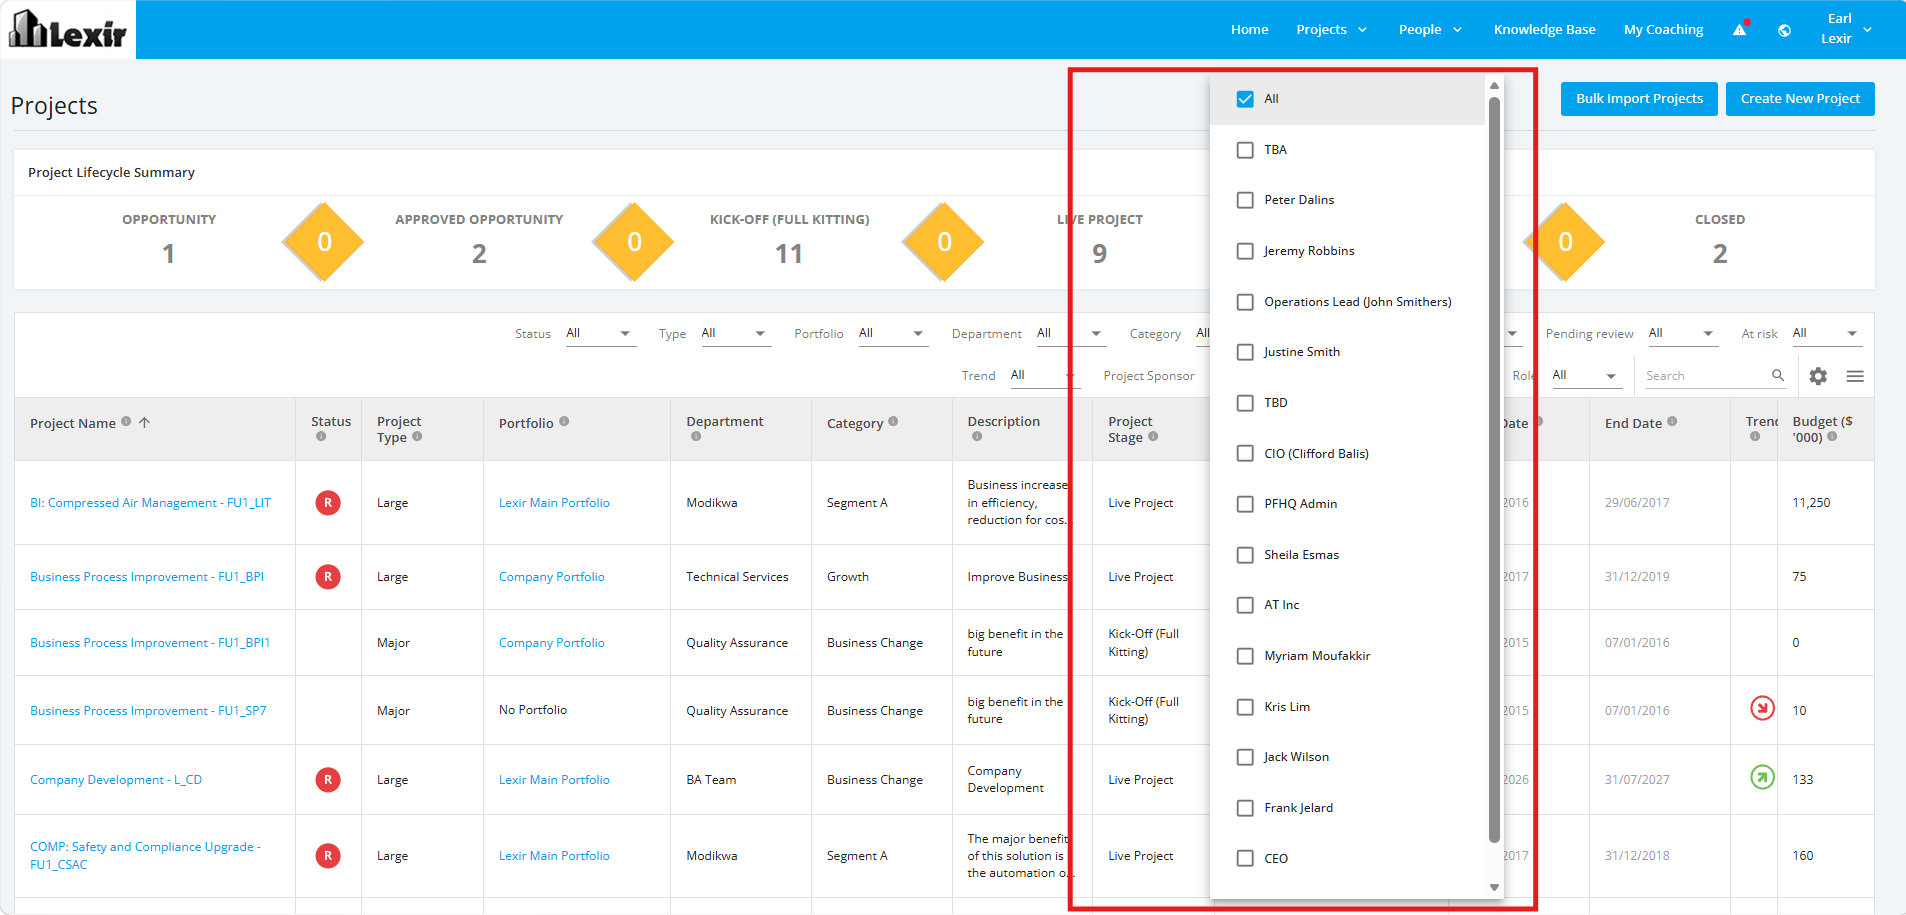Image resolution: width=1906 pixels, height=915 pixels.
Task: Click the info icon under Description header
Action: 976,436
